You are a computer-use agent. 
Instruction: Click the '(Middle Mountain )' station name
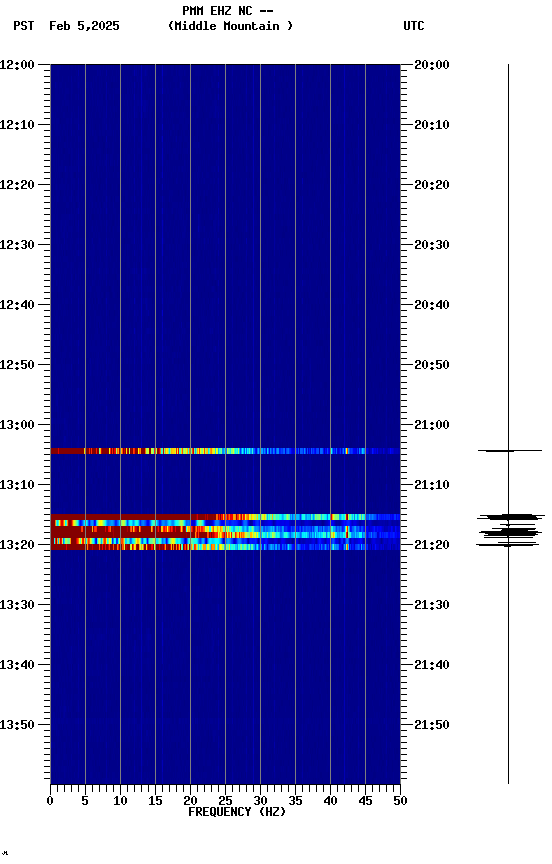coord(230,26)
